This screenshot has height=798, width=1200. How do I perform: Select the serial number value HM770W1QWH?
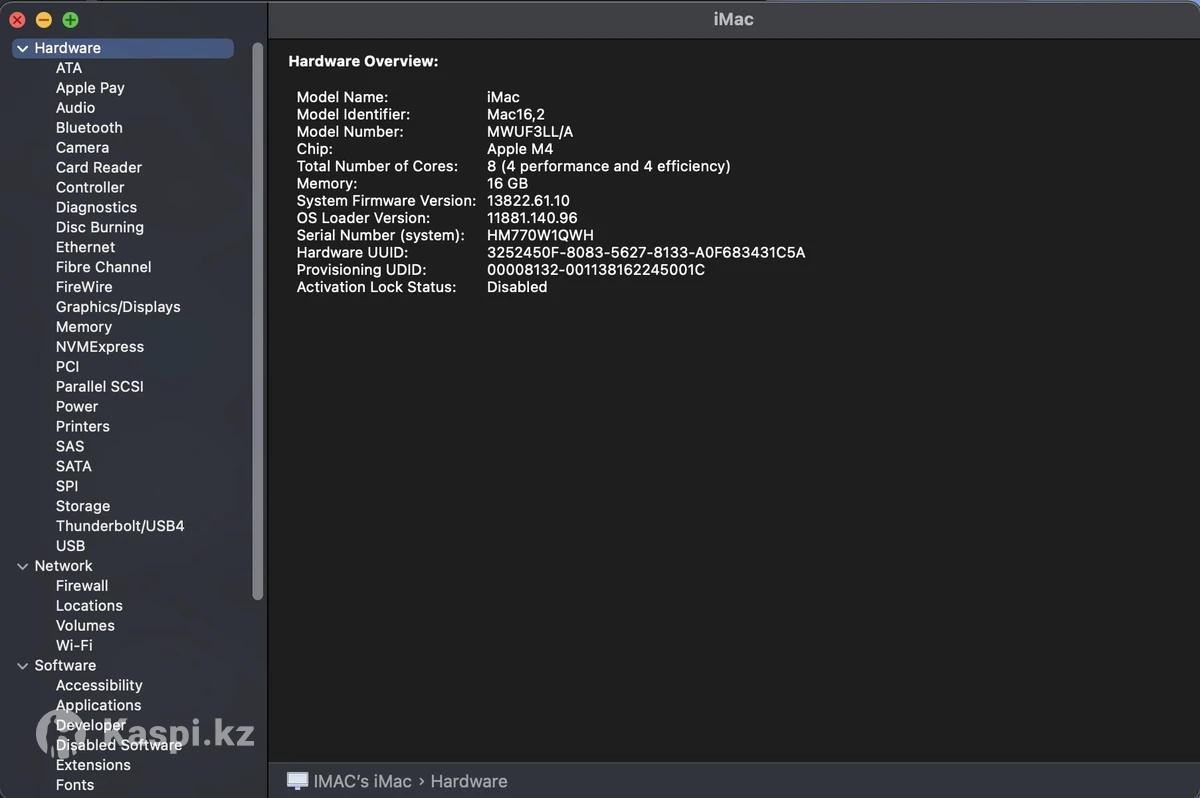point(540,235)
